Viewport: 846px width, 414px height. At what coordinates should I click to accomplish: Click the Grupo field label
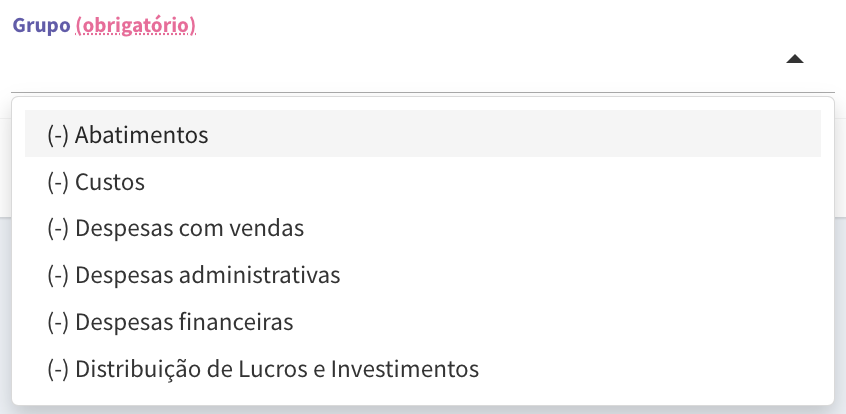(42, 25)
